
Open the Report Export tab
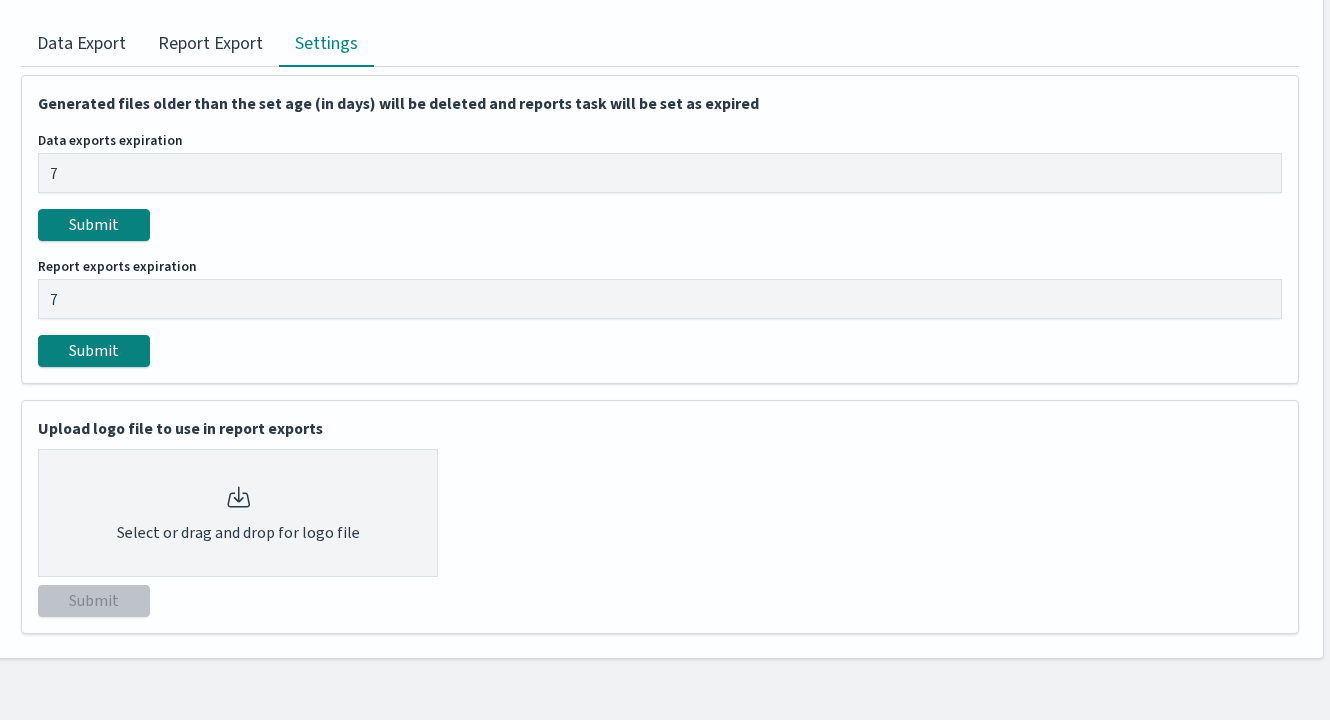pos(210,43)
